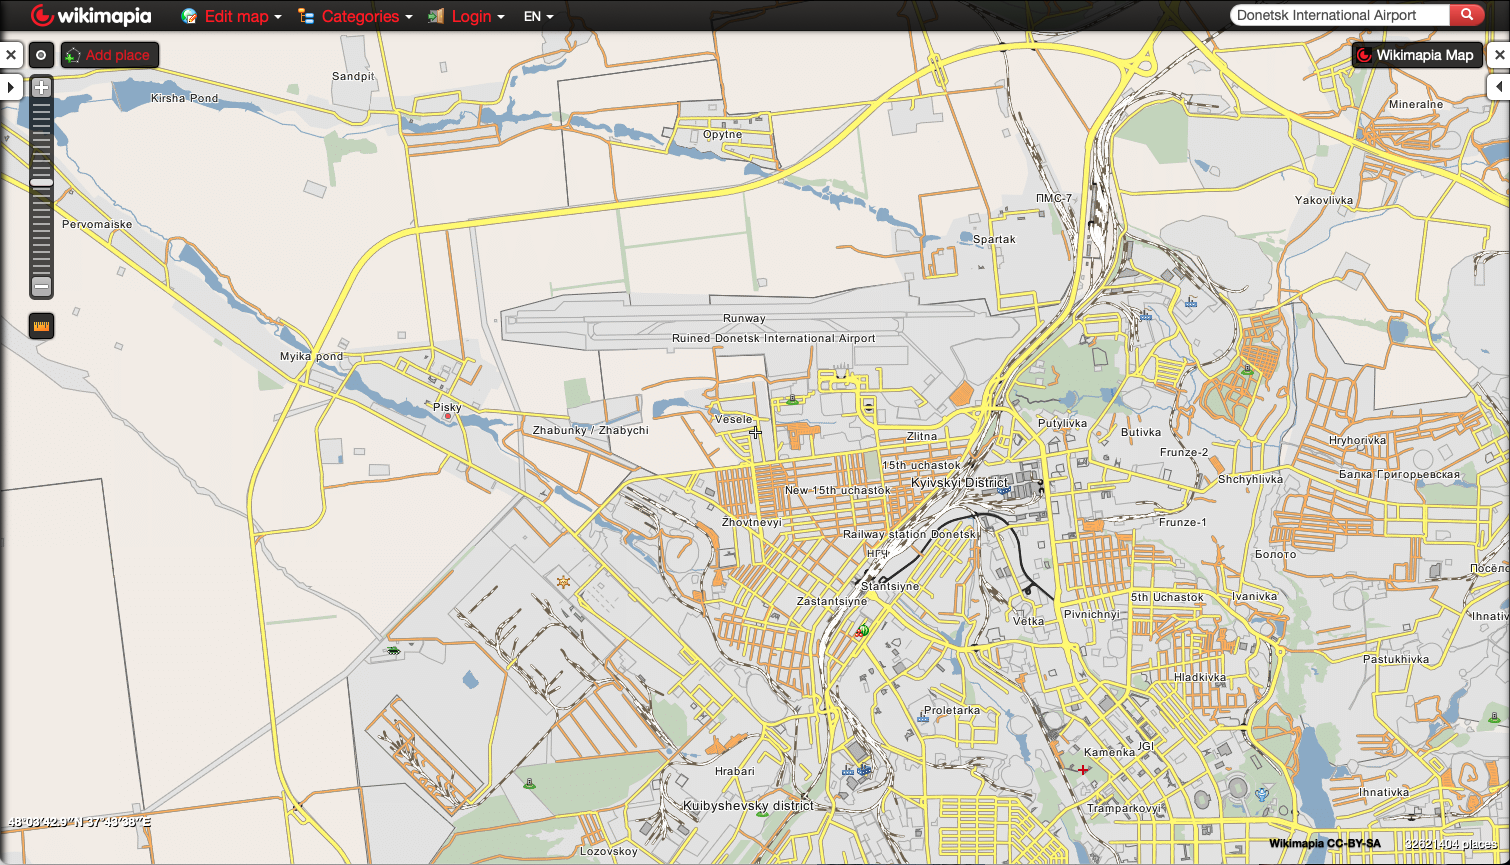Click the Hladkivka place label
Image resolution: width=1510 pixels, height=865 pixels.
(x=1200, y=677)
